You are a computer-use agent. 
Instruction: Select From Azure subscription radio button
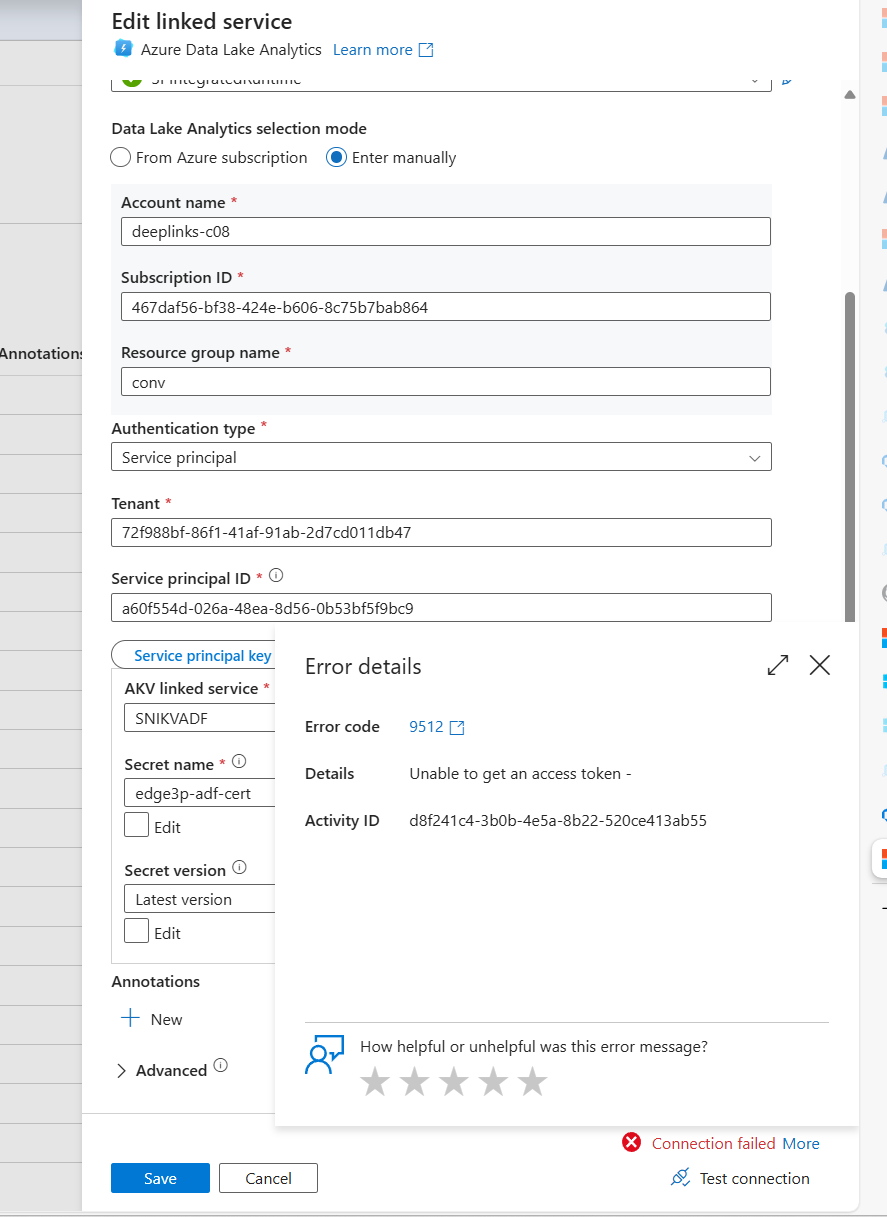click(x=121, y=157)
